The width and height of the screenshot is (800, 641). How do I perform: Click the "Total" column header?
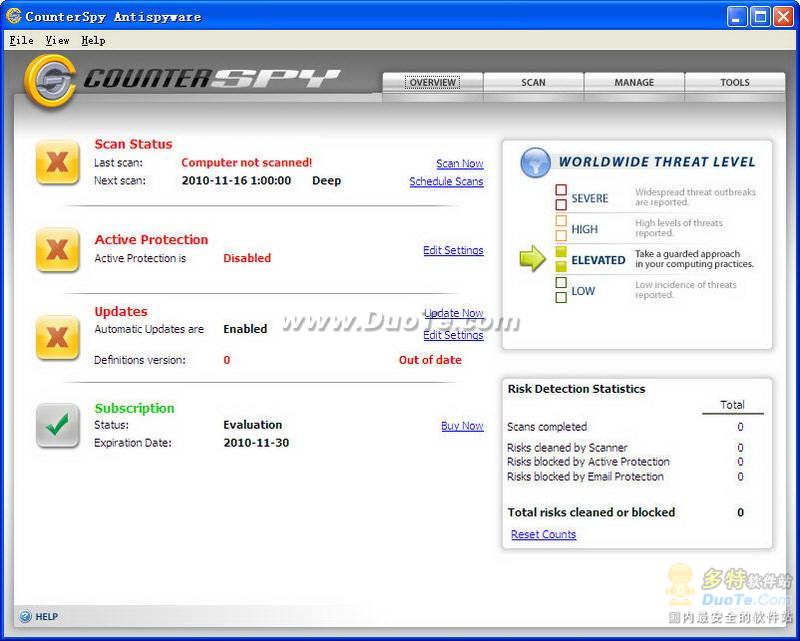732,405
